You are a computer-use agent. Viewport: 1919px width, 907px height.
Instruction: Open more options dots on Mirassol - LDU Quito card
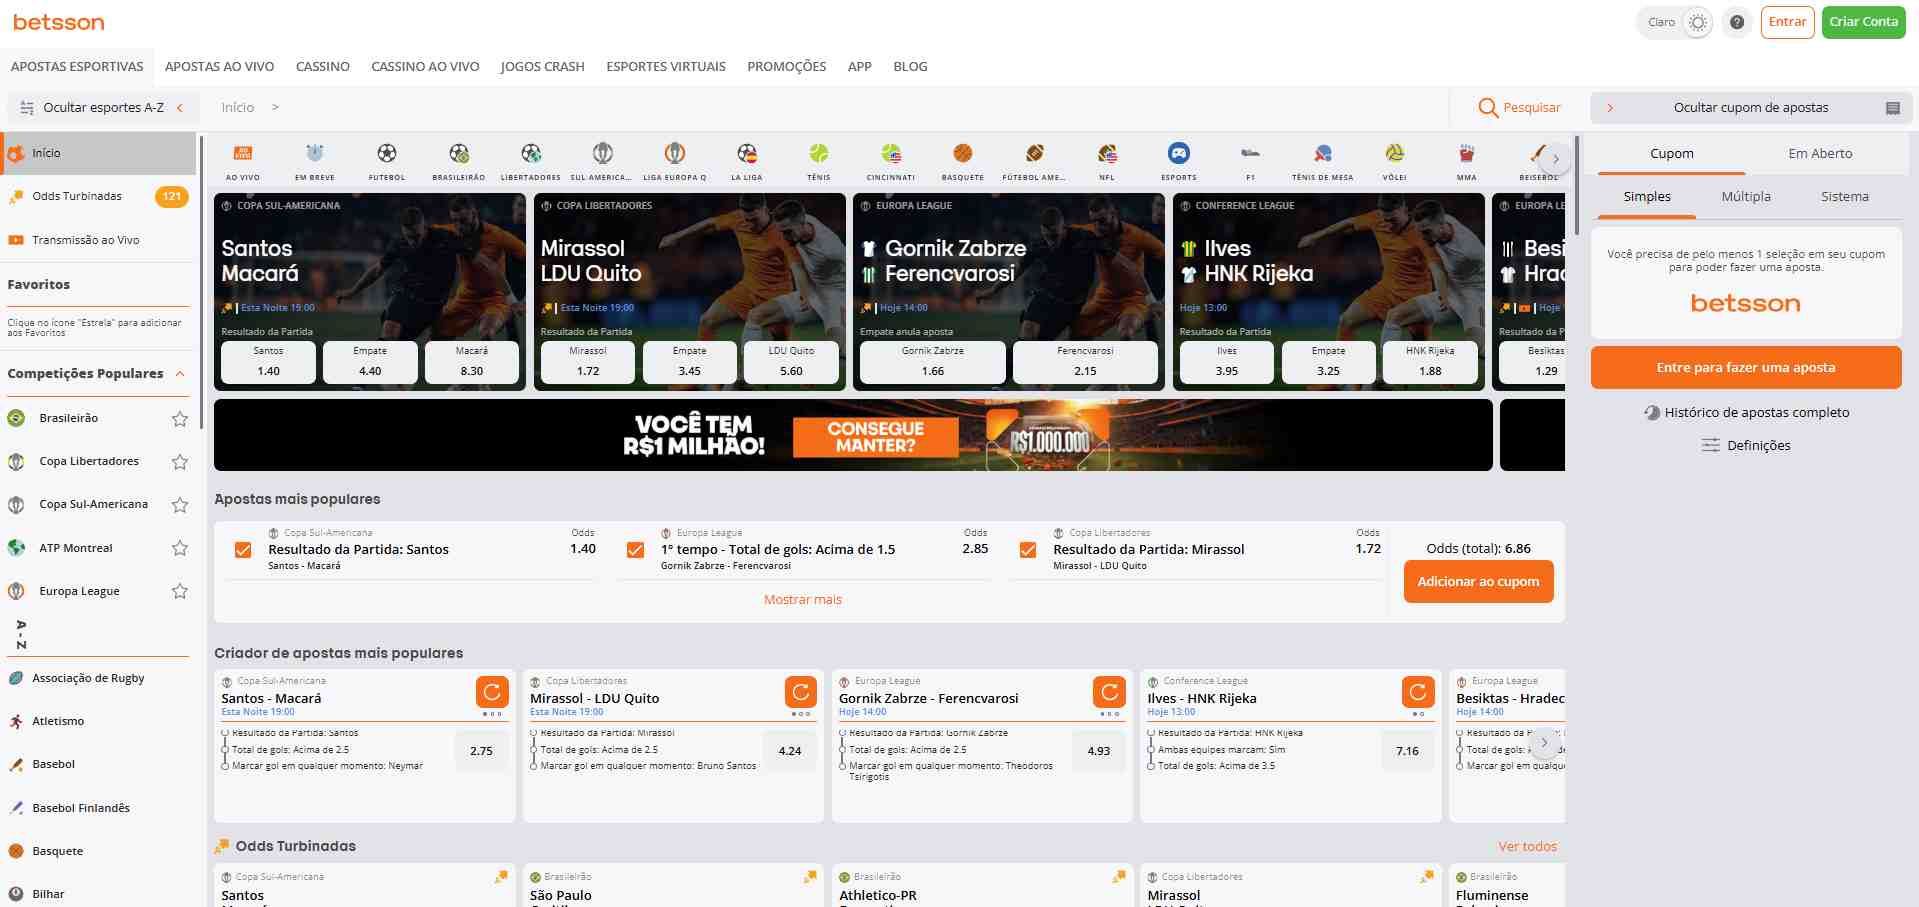tap(801, 714)
